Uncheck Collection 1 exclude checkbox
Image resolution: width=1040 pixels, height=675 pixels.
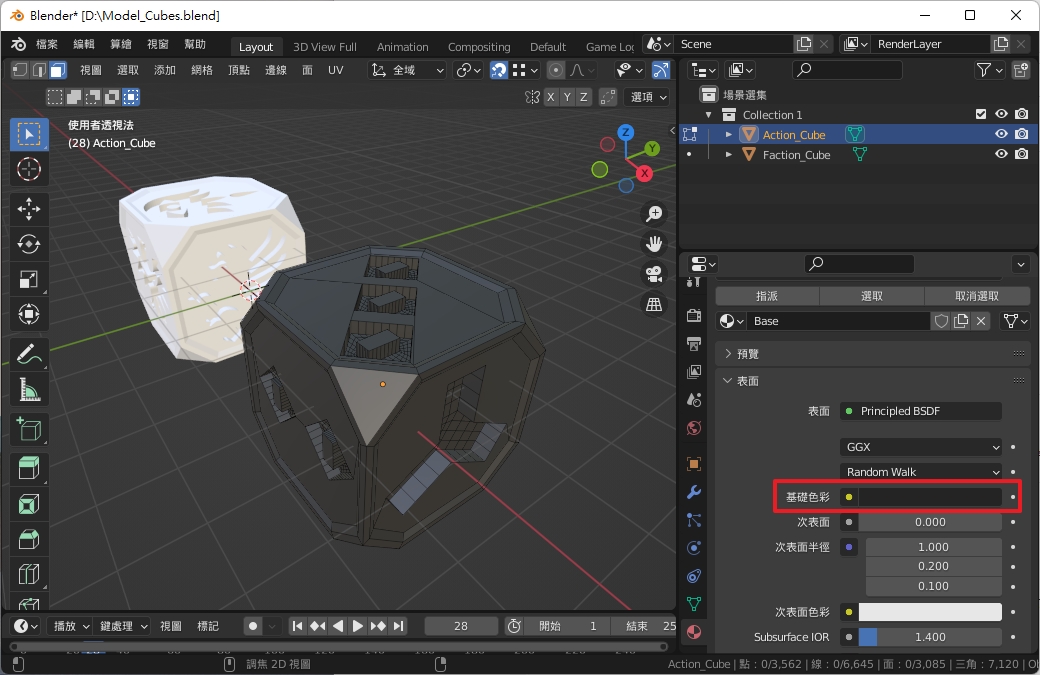(x=981, y=114)
